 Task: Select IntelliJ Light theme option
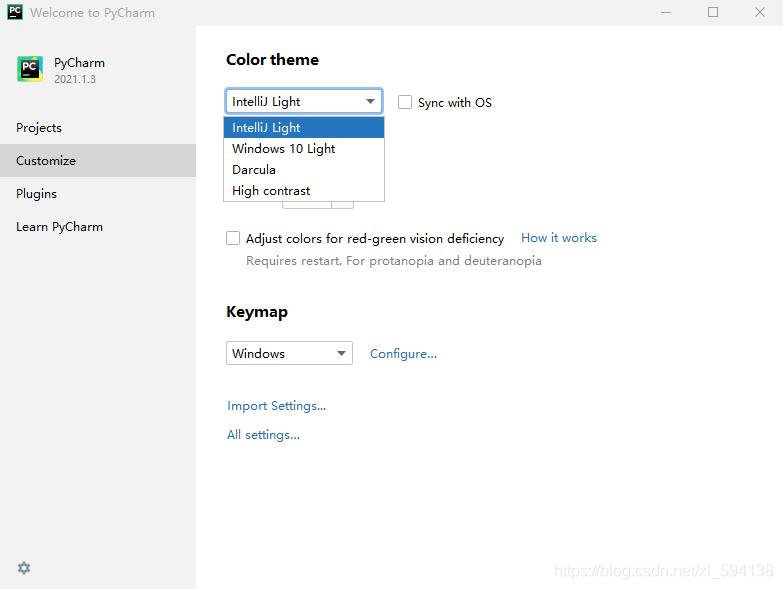click(x=304, y=127)
